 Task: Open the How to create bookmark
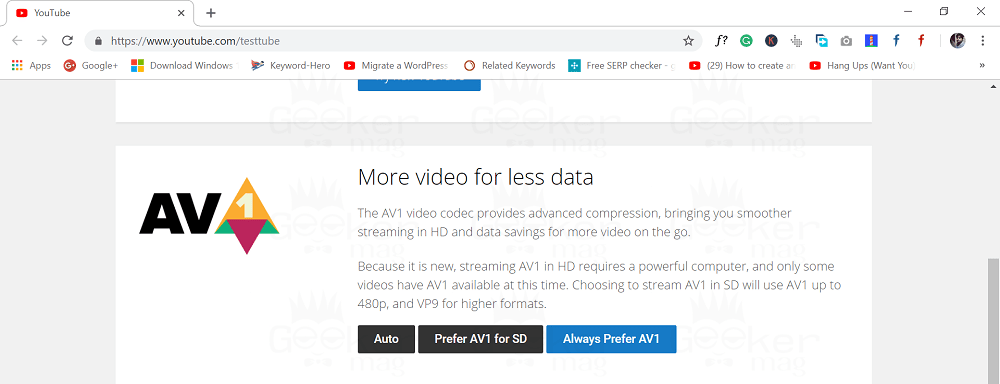[x=742, y=65]
